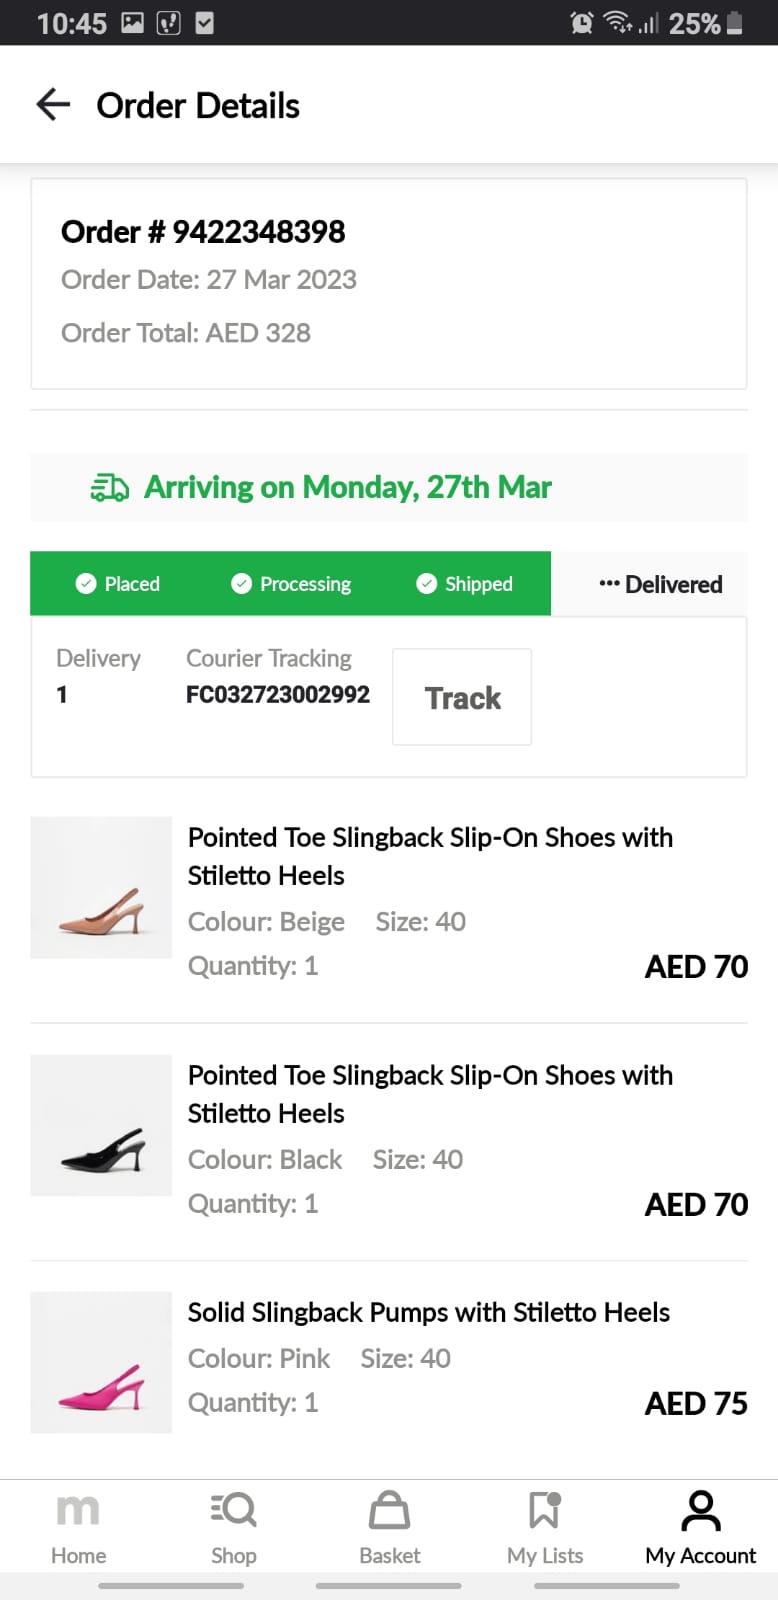
Task: Open the black slingback shoe thumbnail
Action: coord(101,1126)
